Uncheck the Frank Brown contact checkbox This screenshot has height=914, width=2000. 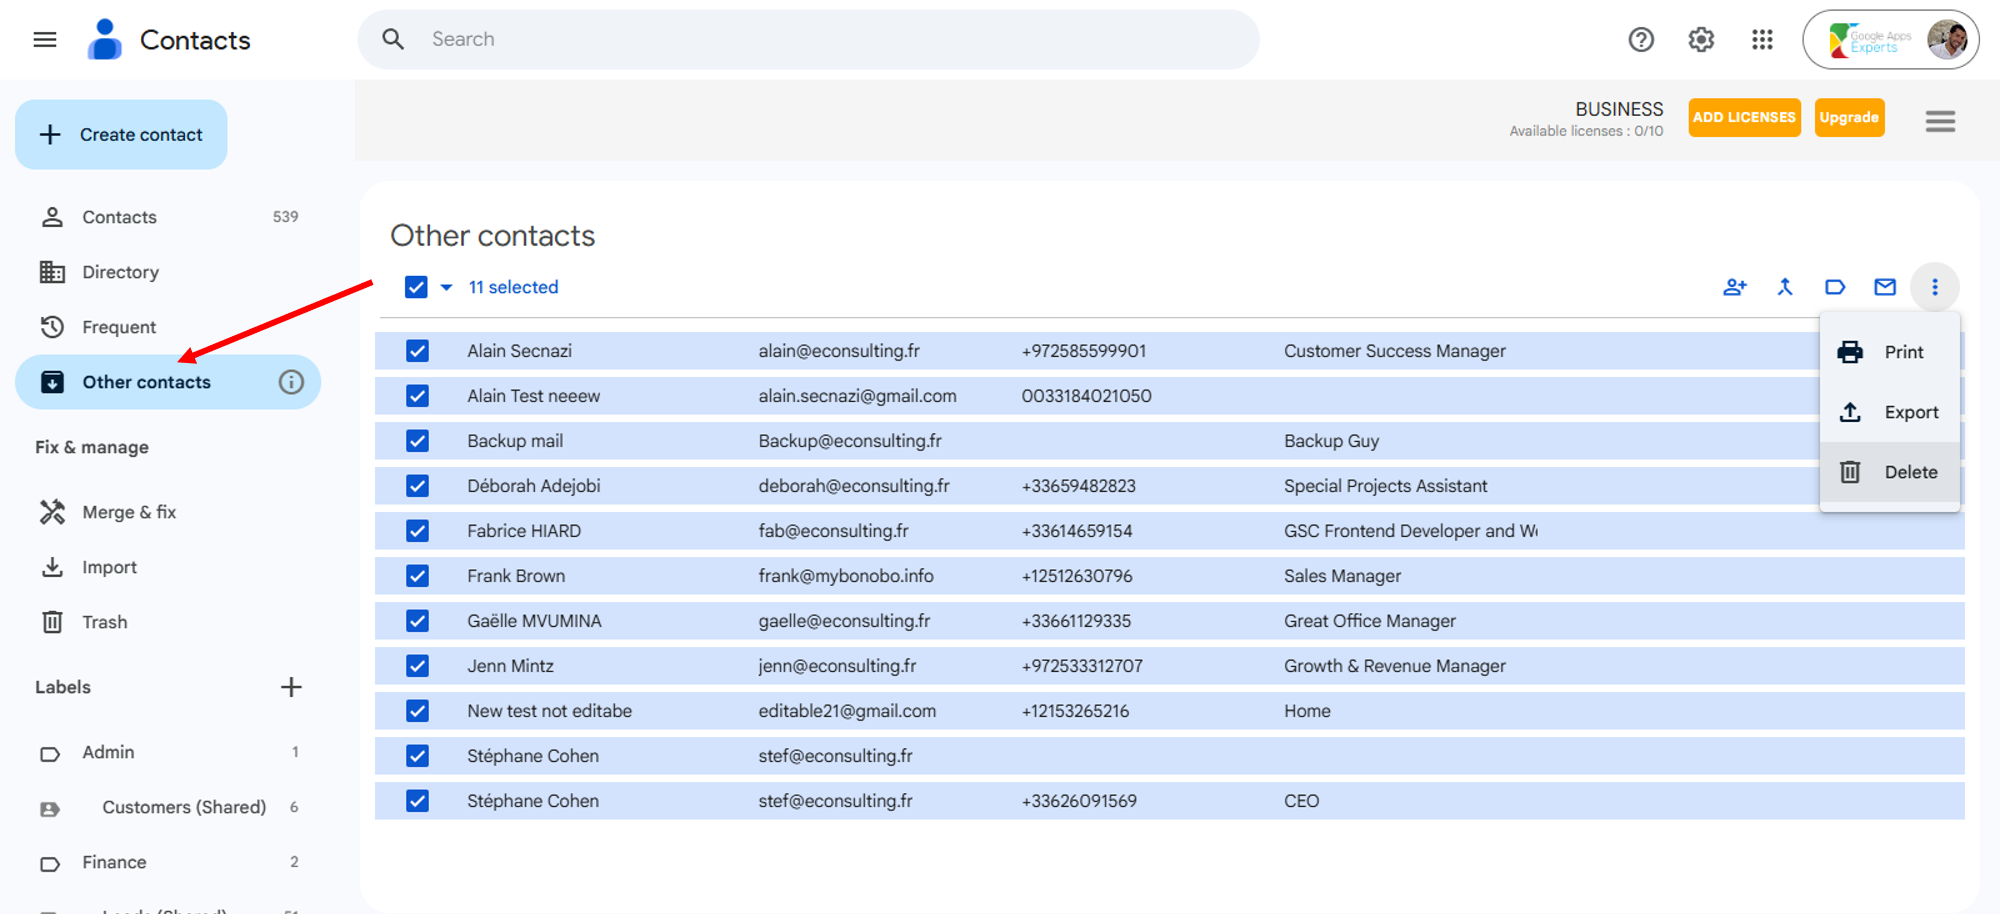pos(417,576)
